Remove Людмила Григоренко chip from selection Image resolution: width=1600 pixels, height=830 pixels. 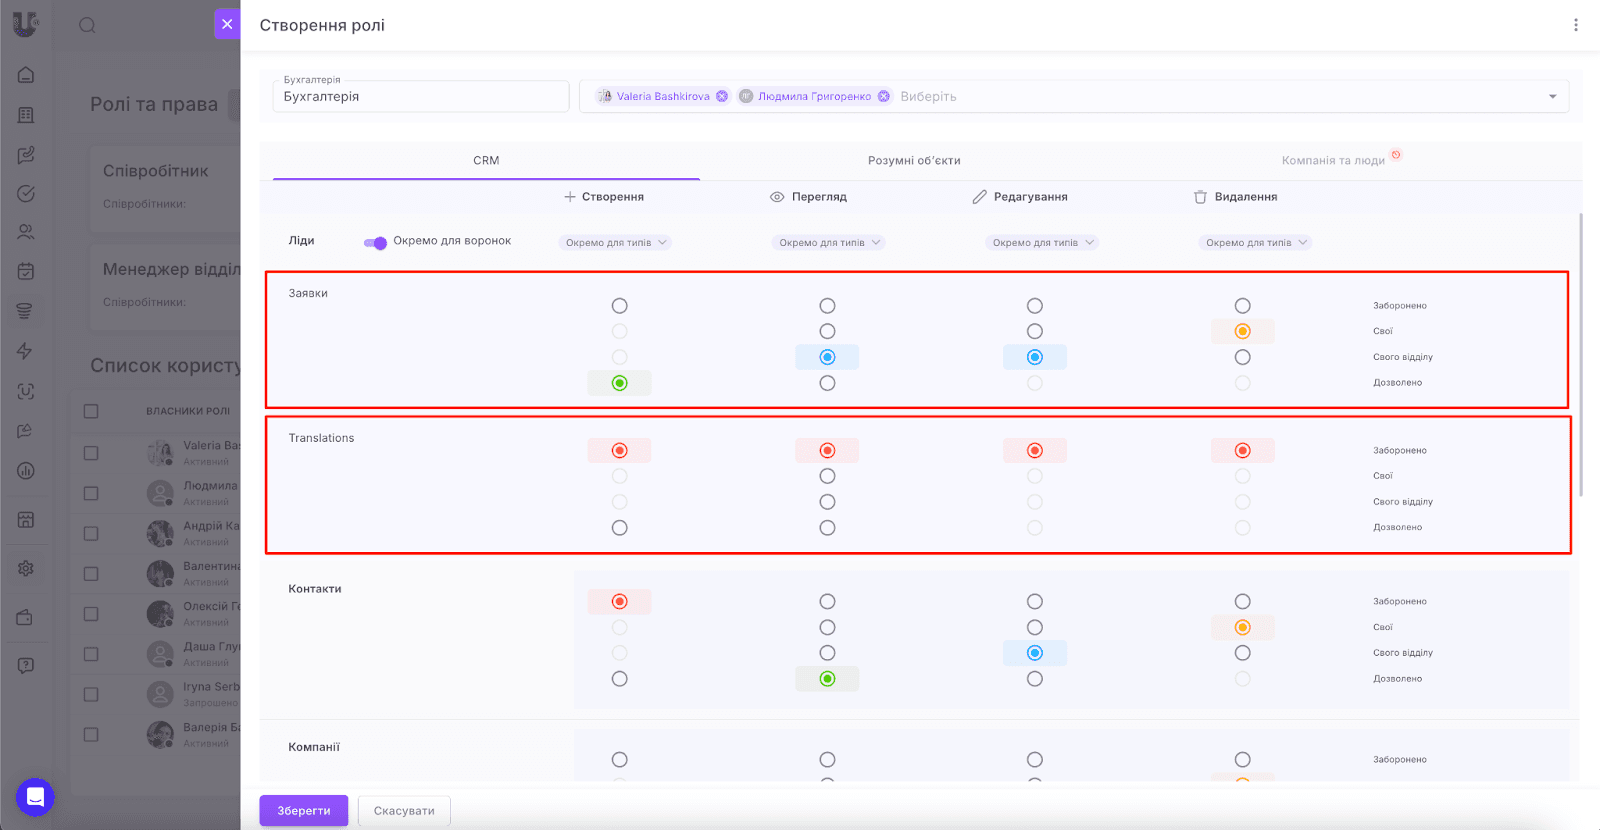(x=884, y=97)
